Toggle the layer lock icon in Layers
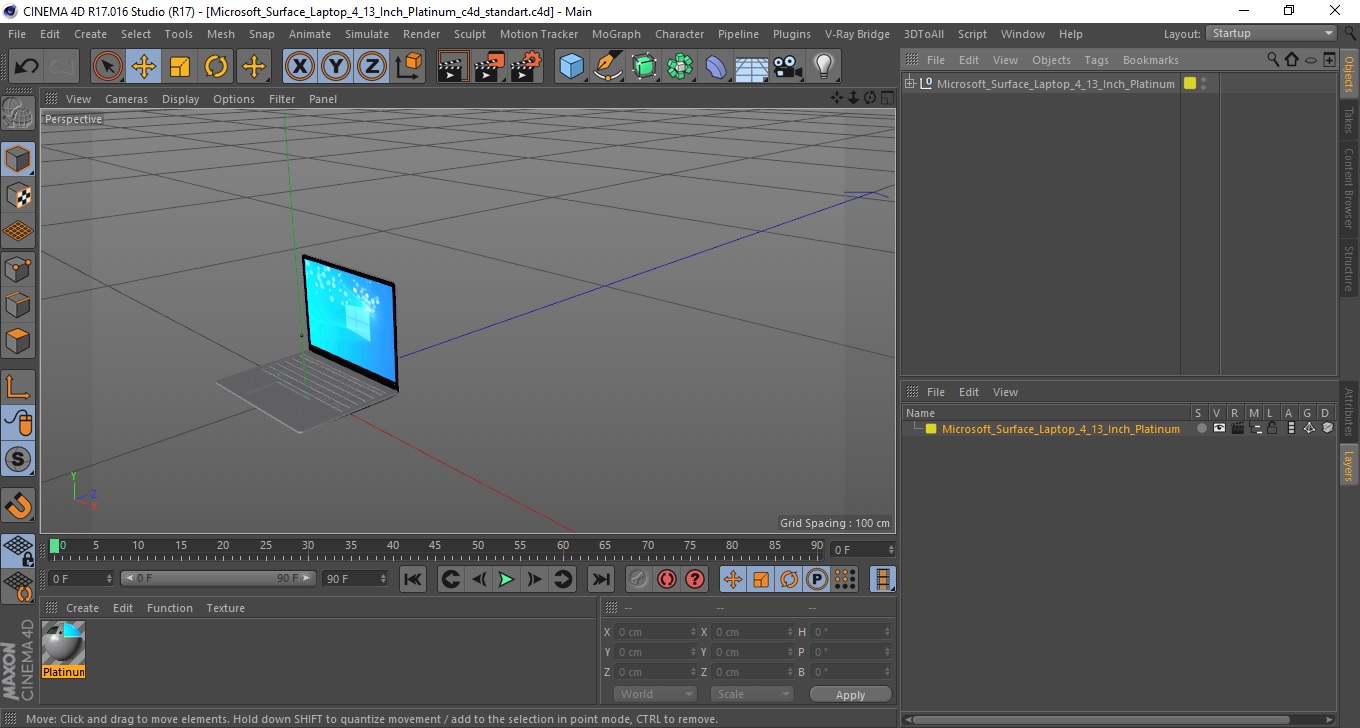This screenshot has width=1360, height=728. [x=1272, y=428]
